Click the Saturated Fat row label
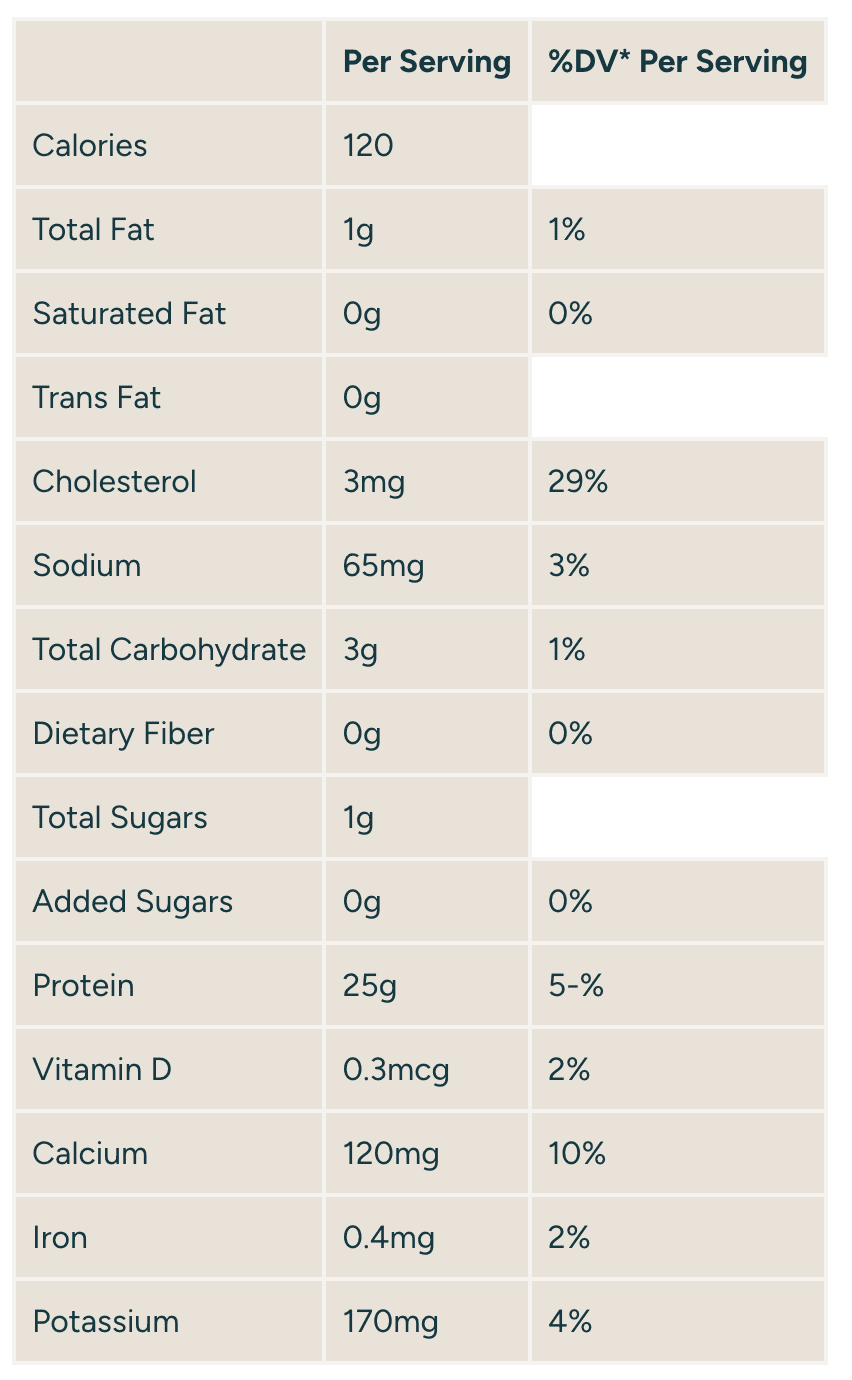852x1380 pixels. 130,314
